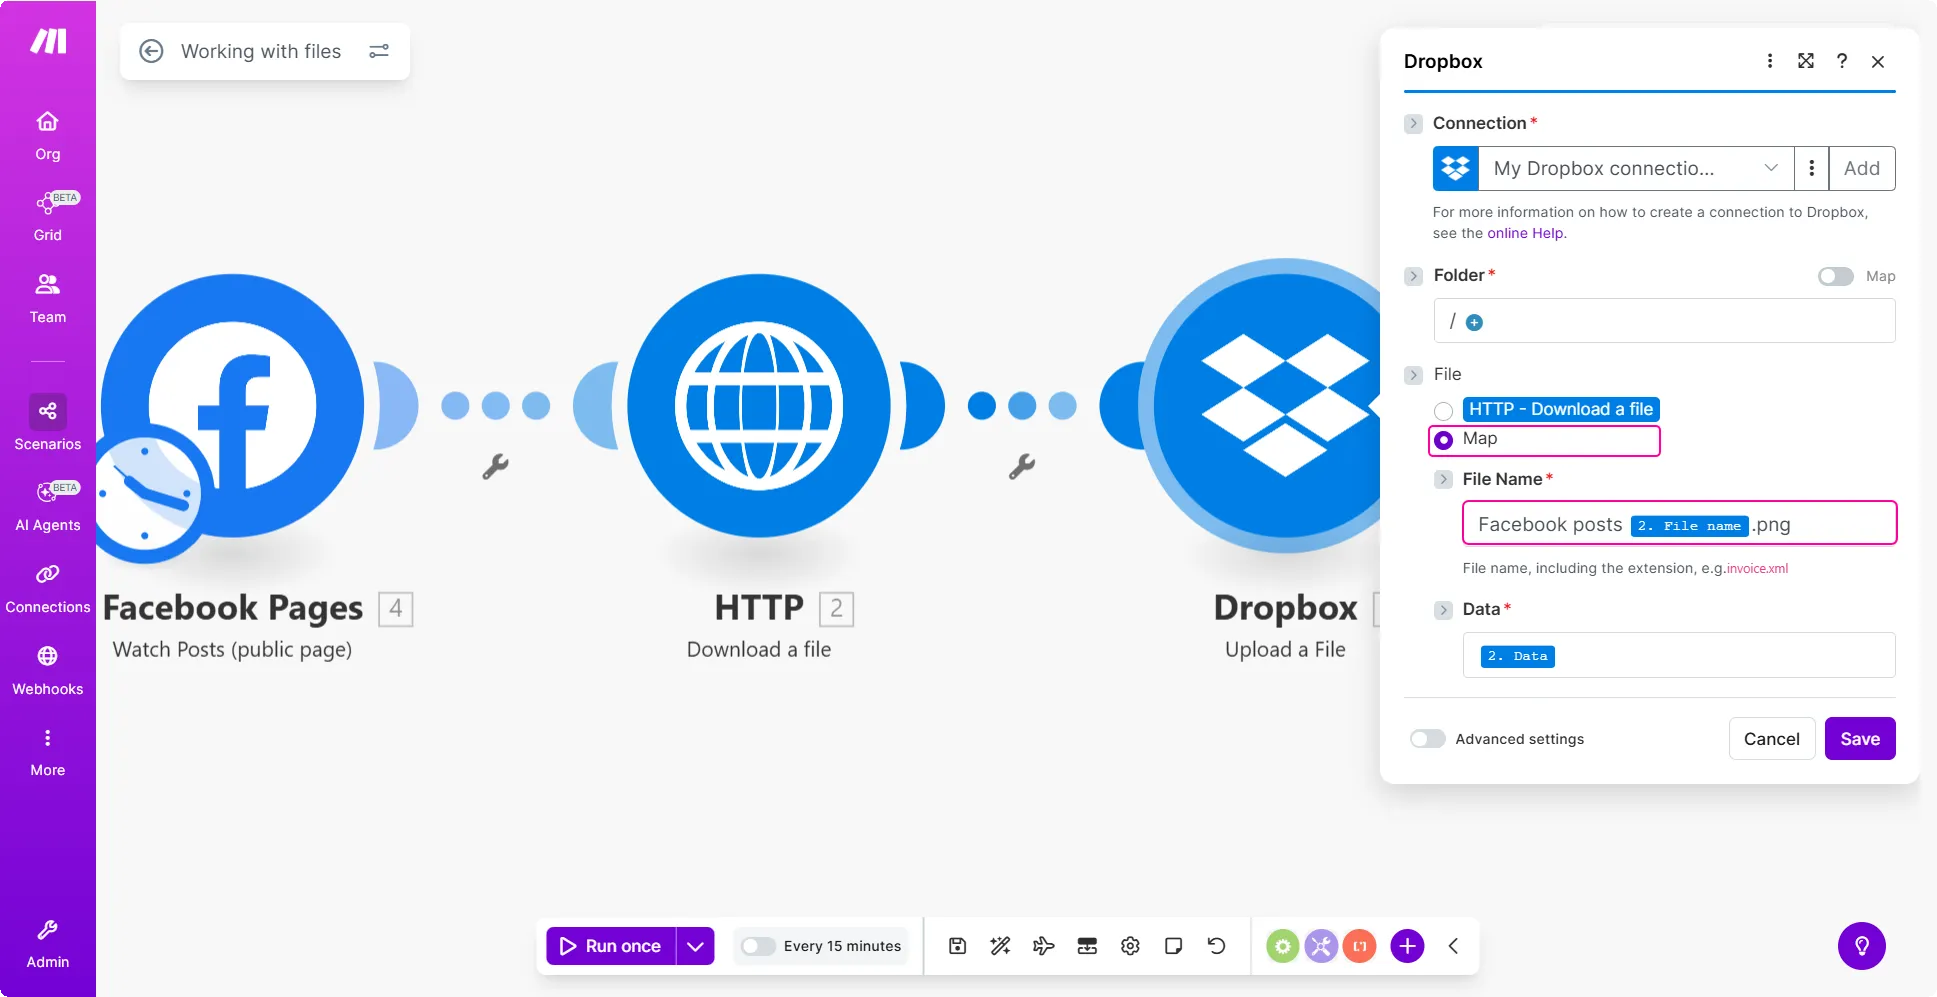The width and height of the screenshot is (1937, 997).
Task: Open the Org home page
Action: [x=48, y=135]
